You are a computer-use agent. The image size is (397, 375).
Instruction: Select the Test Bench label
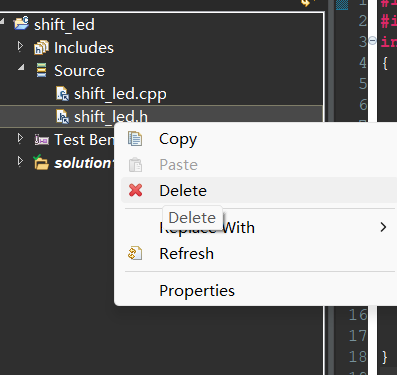[84, 140]
